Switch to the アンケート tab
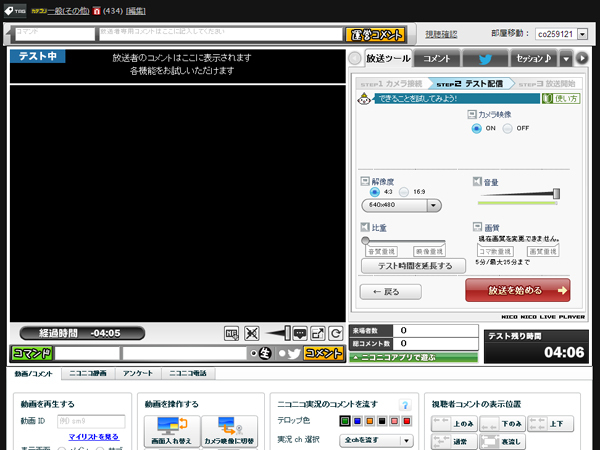Viewport: 600px width, 450px height. [x=138, y=373]
